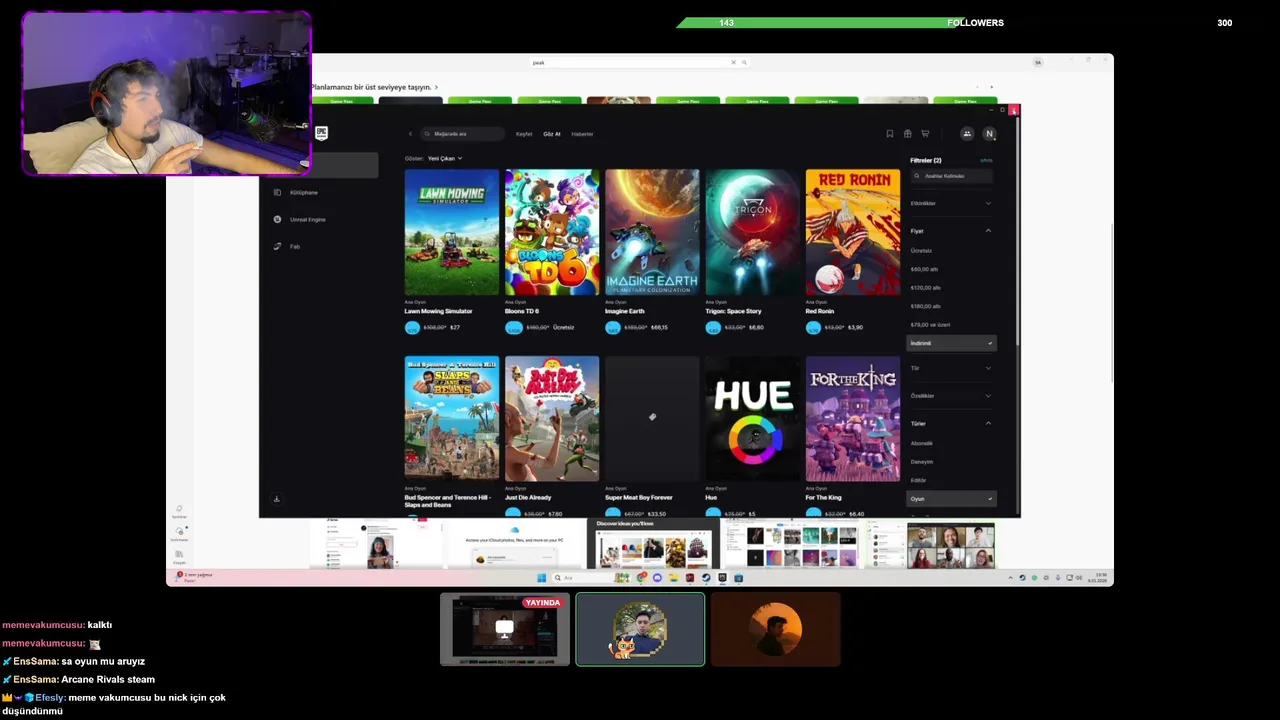Select the ₺180,00 altı price filter

click(925, 306)
